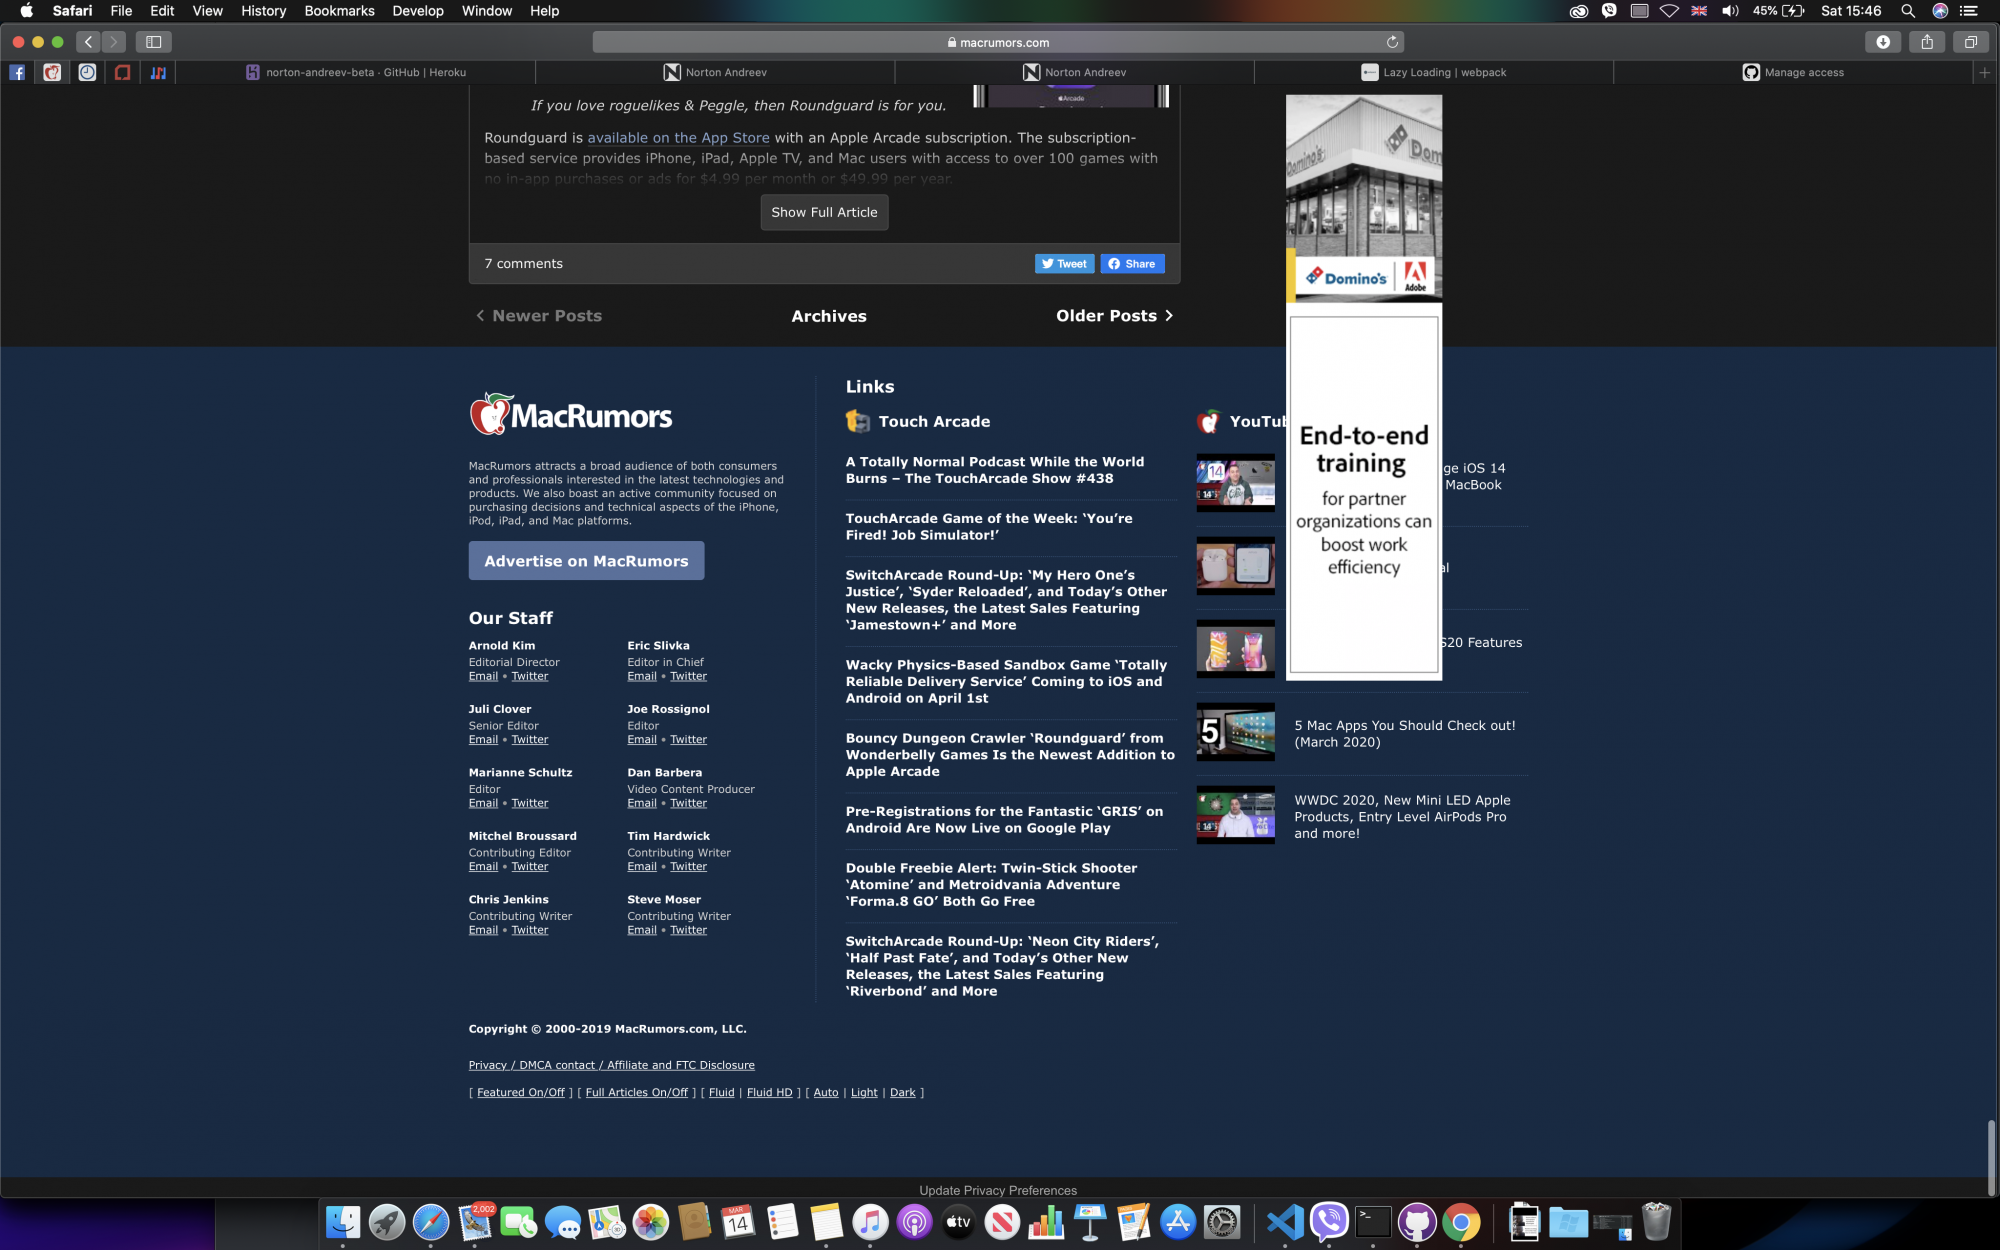Open '5 Mac Apps' video thumbnail
This screenshot has width=2000, height=1250.
coord(1235,732)
